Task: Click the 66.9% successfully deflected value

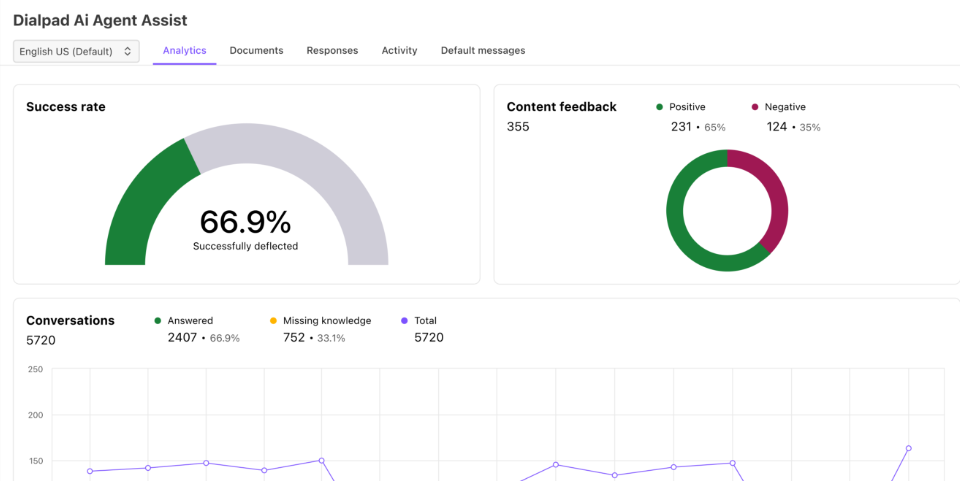Action: point(245,222)
